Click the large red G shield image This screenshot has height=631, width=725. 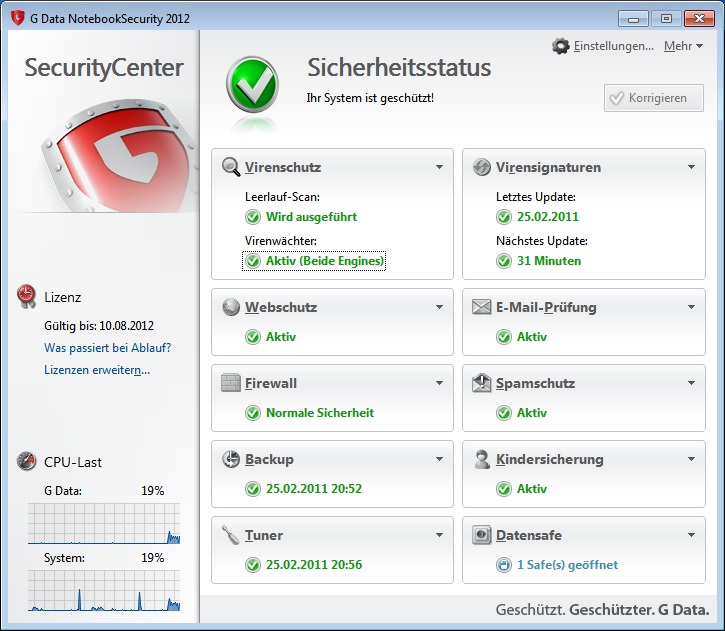119,155
